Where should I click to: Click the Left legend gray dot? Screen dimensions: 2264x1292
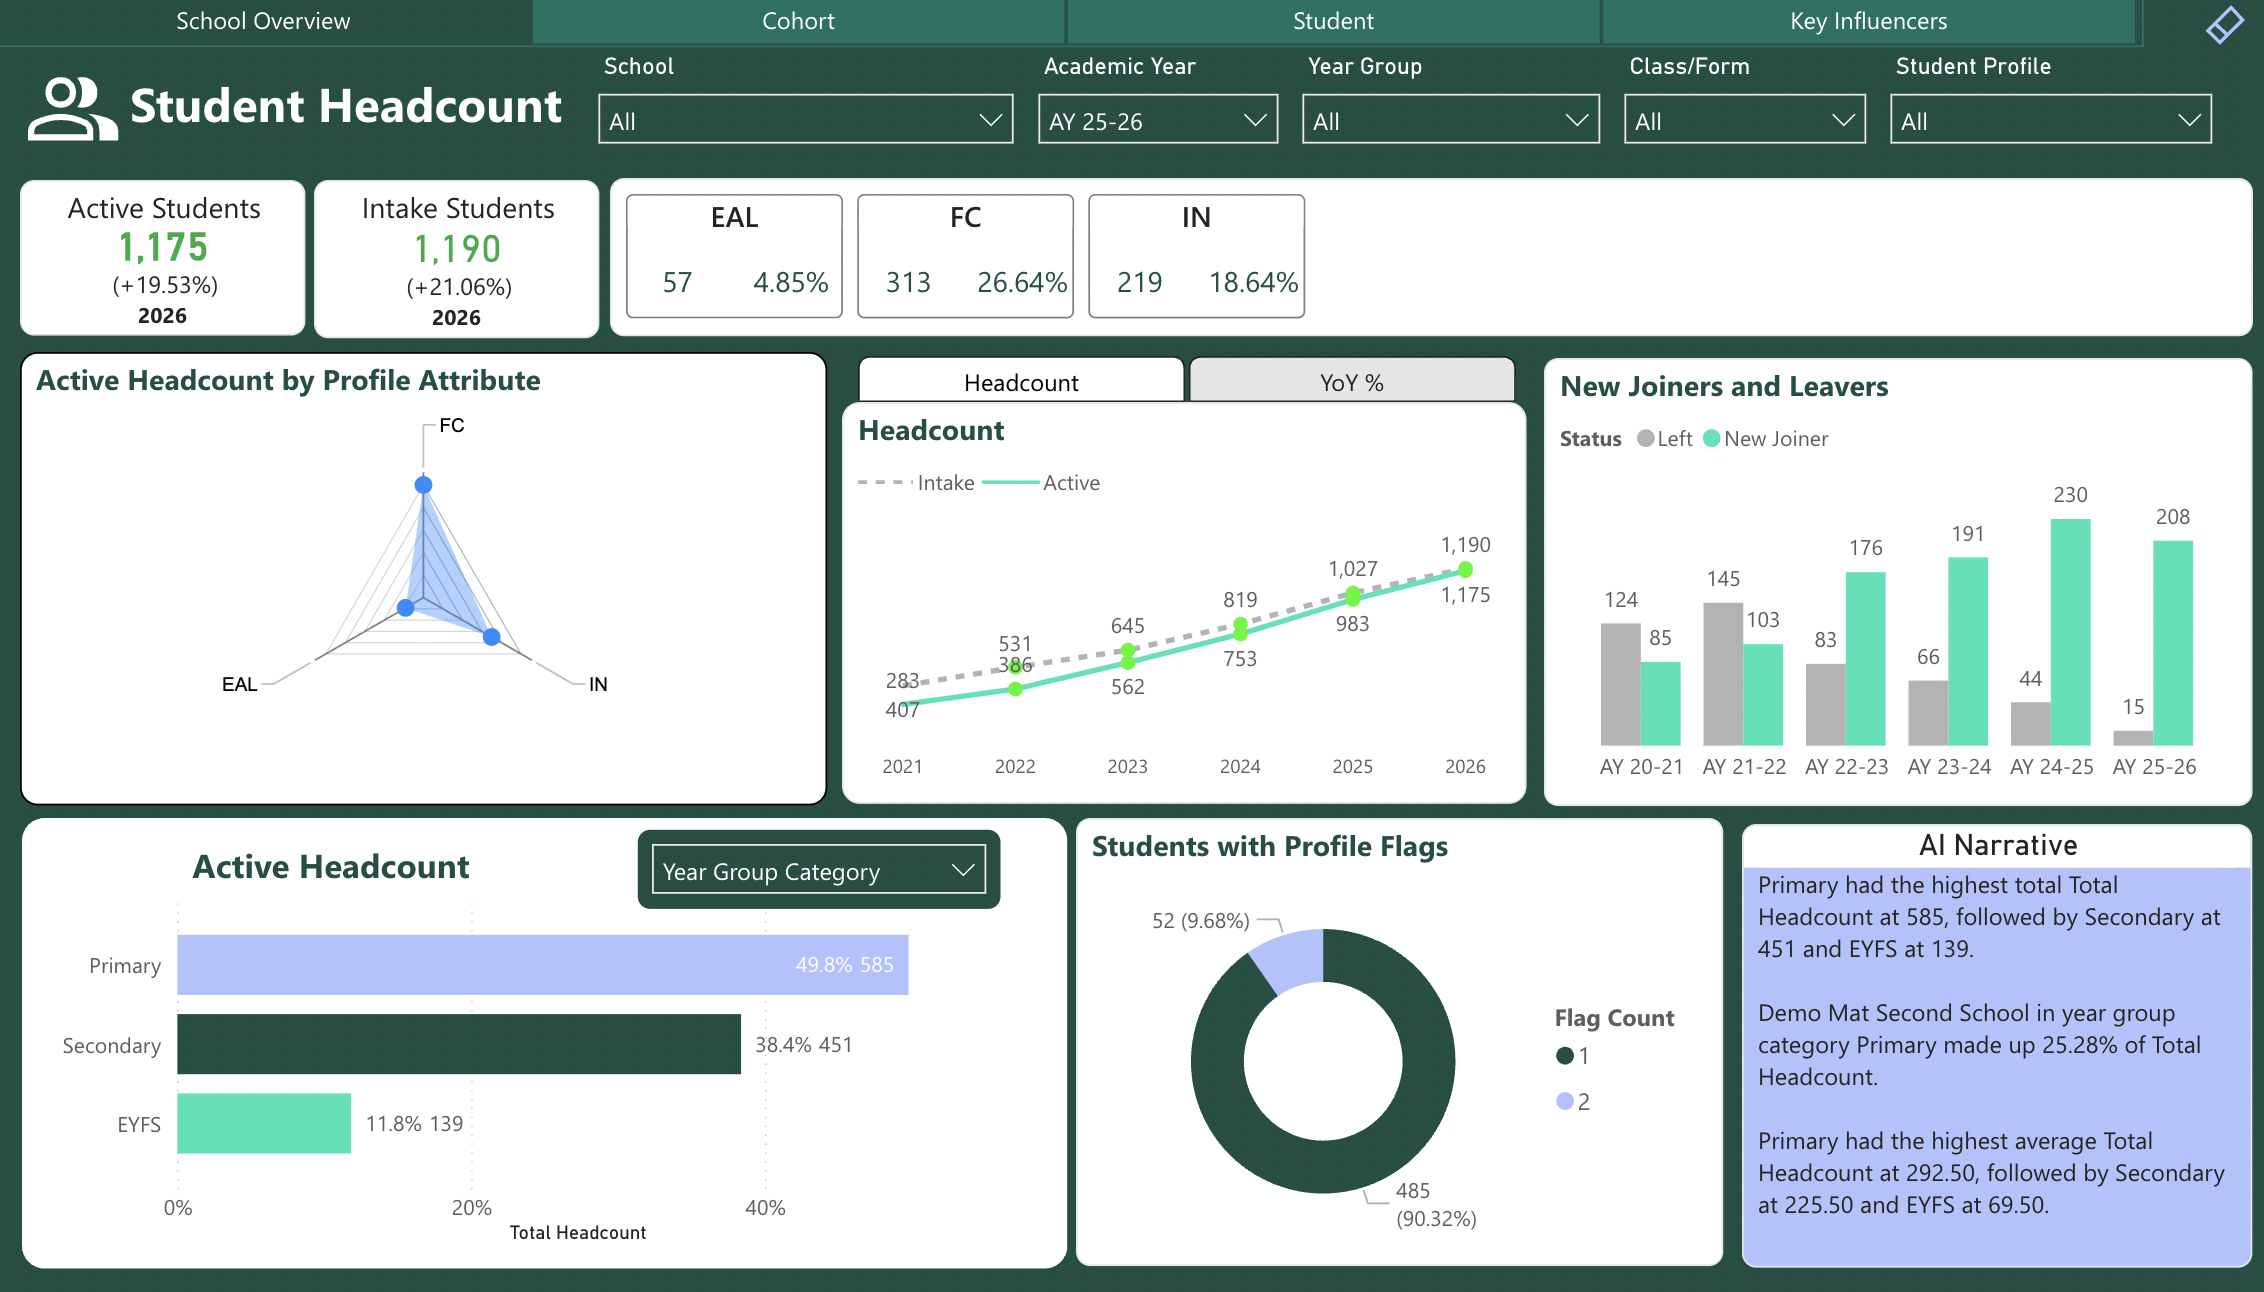point(1645,438)
